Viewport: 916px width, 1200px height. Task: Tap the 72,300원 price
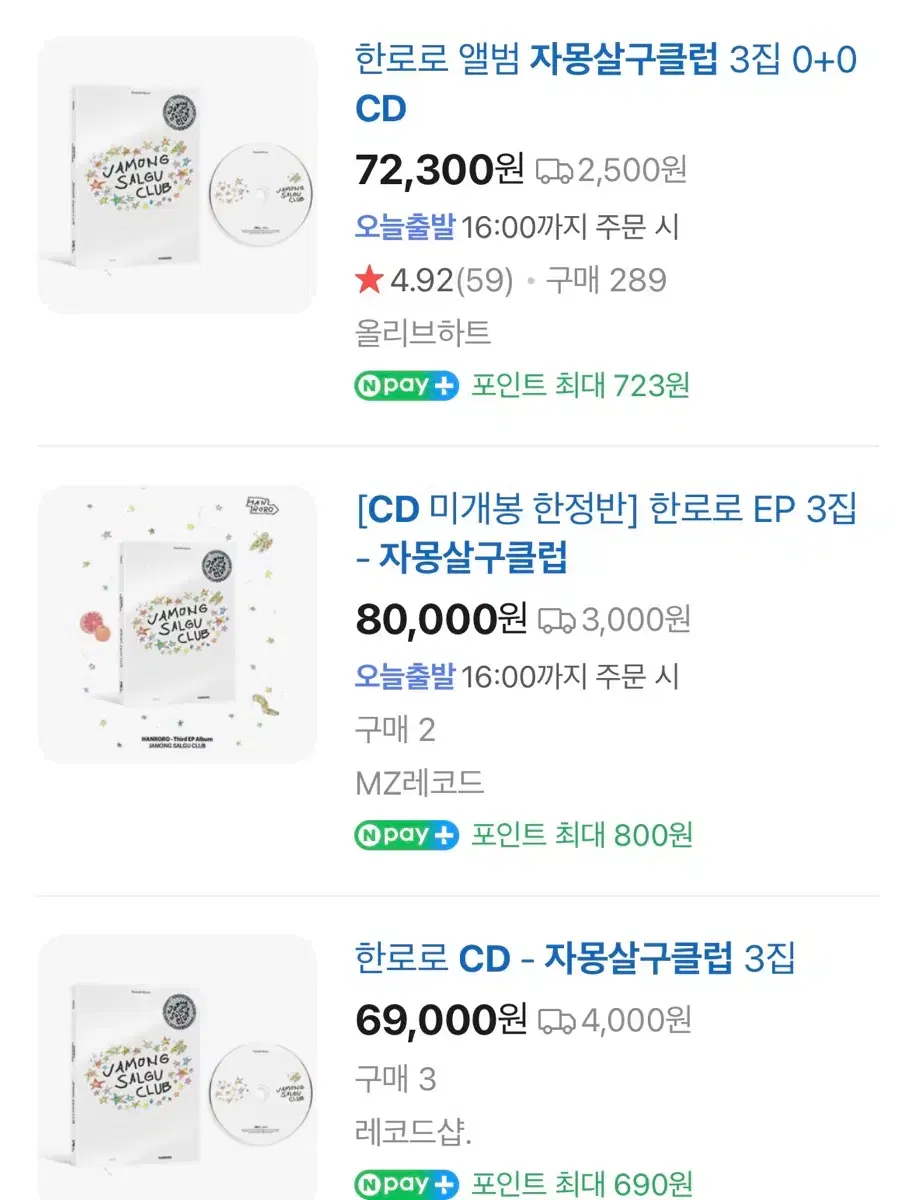[x=440, y=171]
